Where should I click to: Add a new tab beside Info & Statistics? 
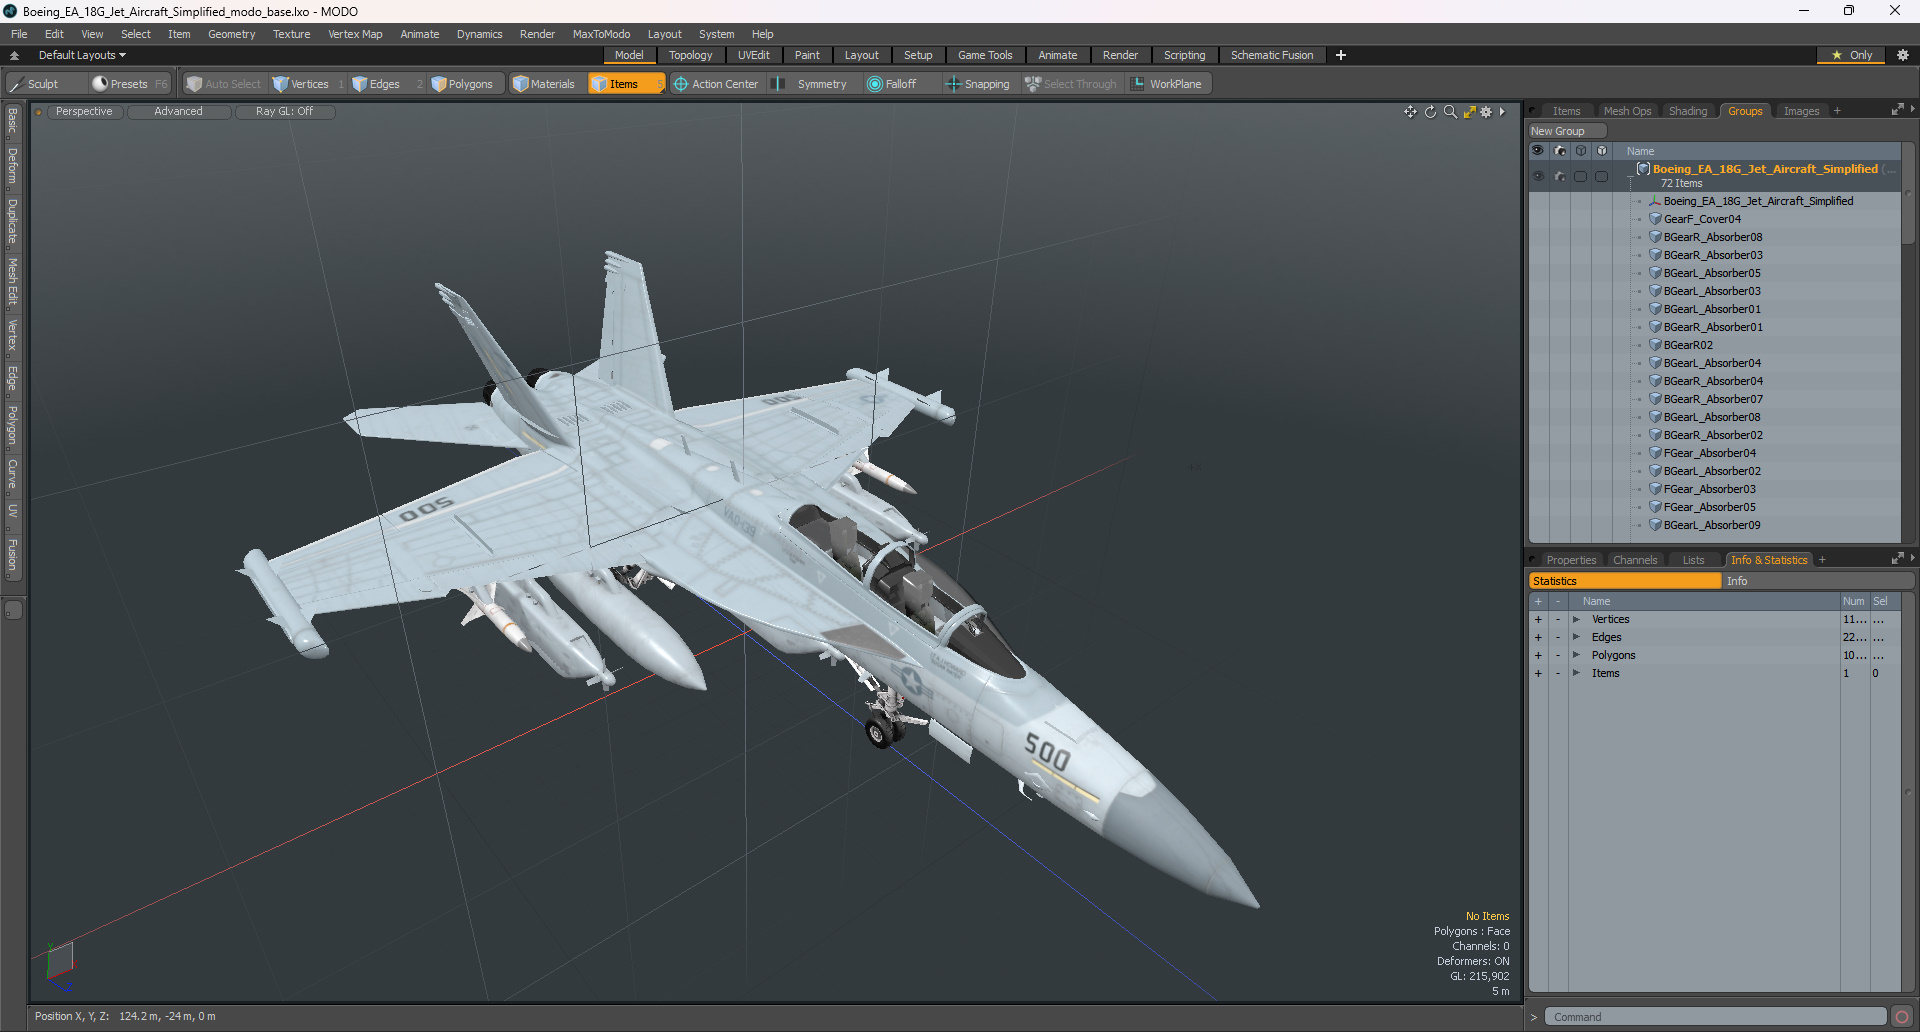pyautogui.click(x=1822, y=560)
